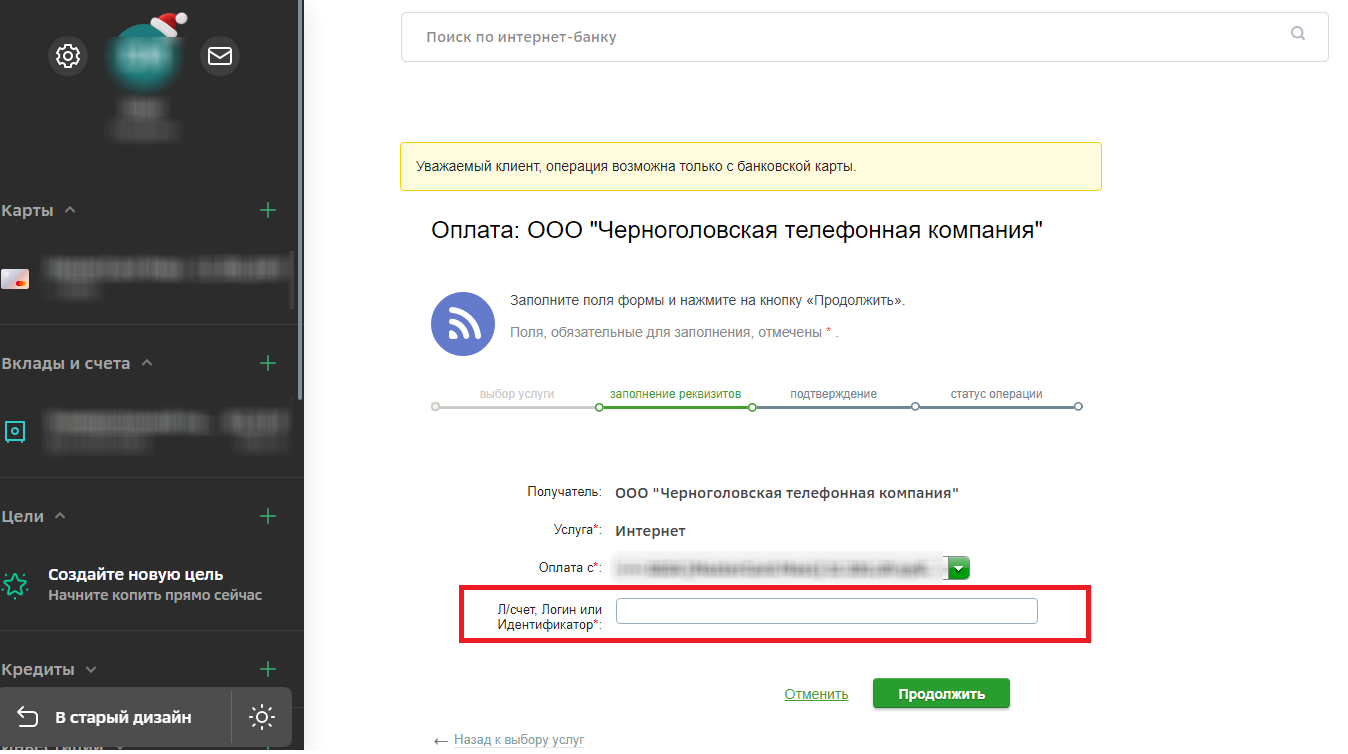Add a new card with the plus icon
Image resolution: width=1348 pixels, height=754 pixels.
[x=267, y=210]
